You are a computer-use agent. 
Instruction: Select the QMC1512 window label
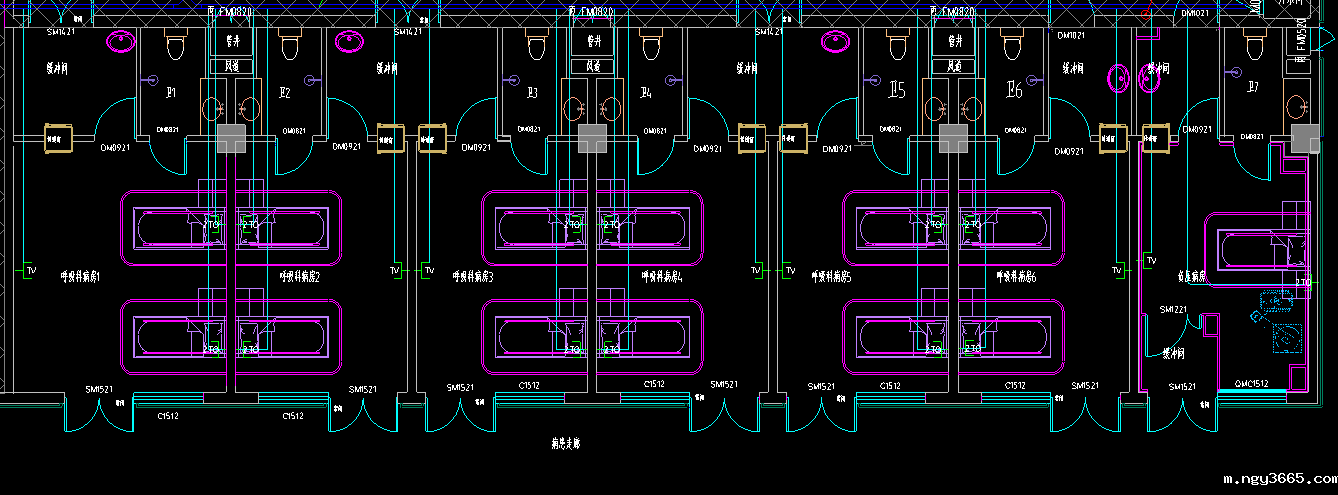point(1251,384)
